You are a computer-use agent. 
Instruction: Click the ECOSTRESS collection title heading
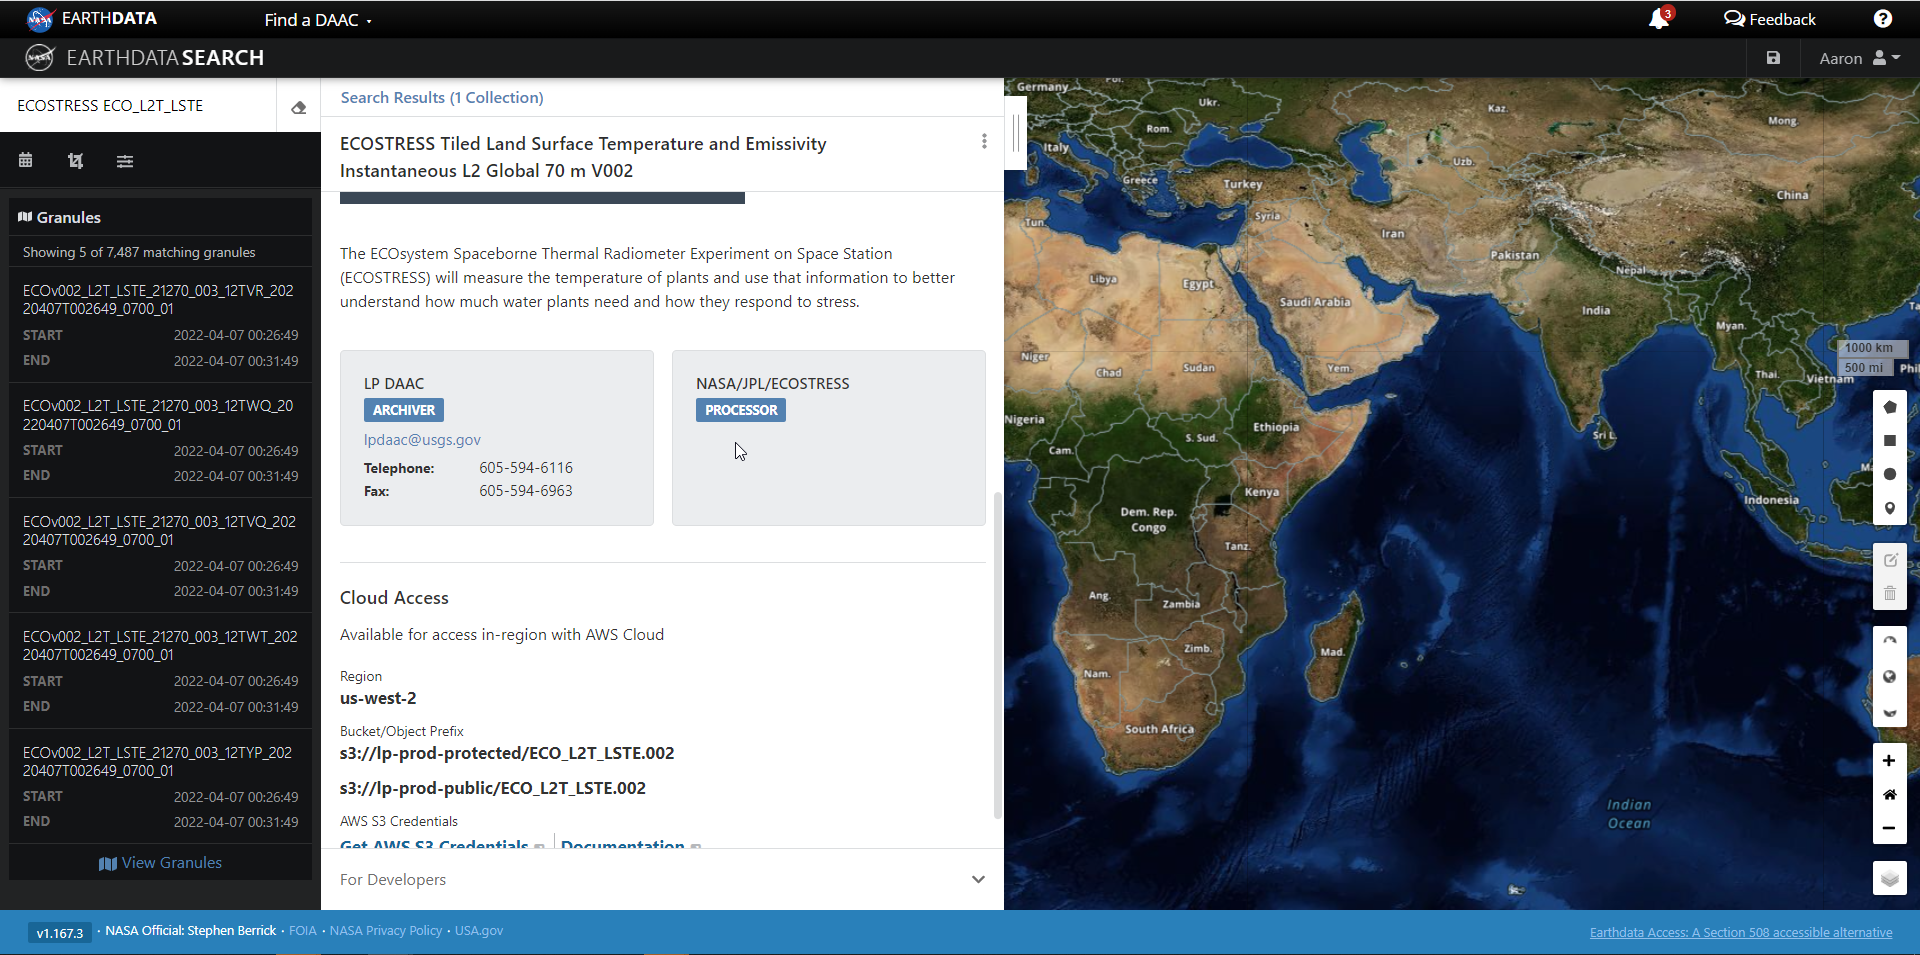click(x=583, y=157)
